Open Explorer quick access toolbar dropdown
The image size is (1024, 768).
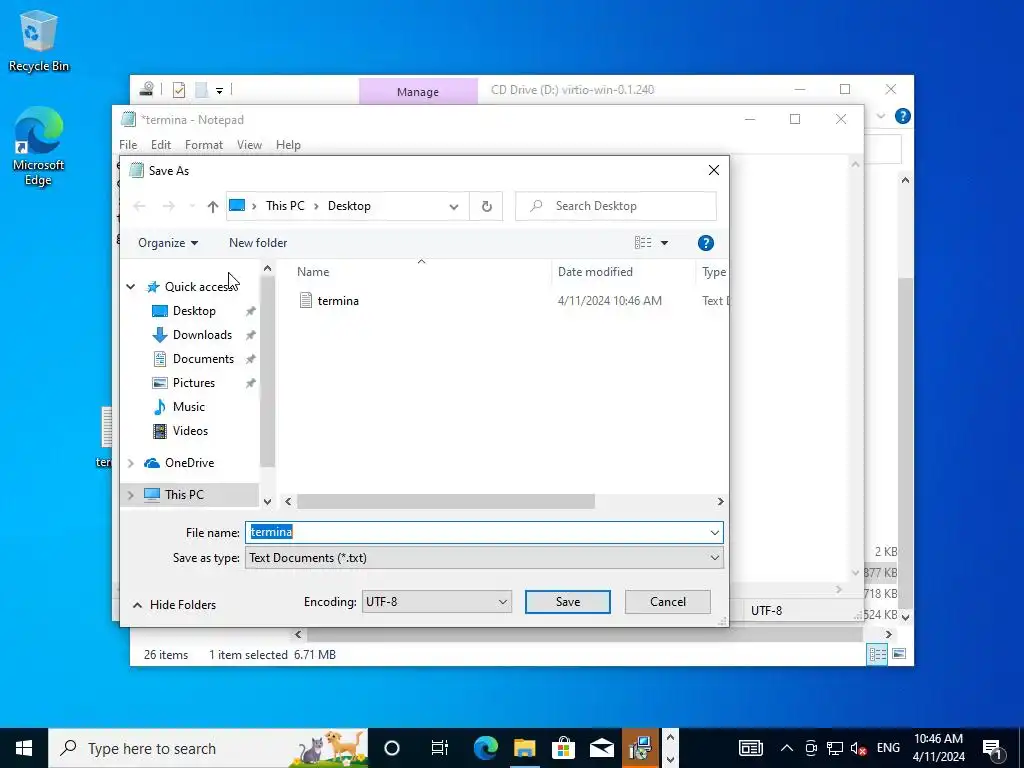(x=219, y=91)
